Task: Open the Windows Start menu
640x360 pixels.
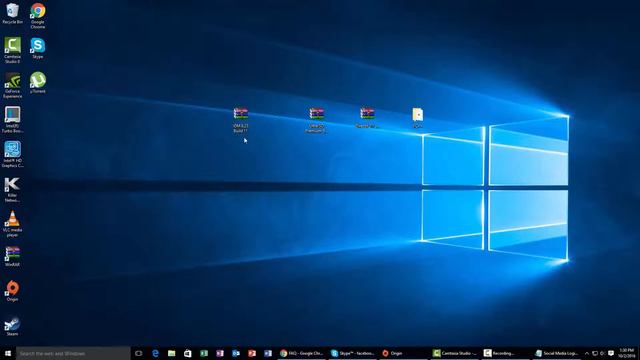Action: [x=8, y=353]
